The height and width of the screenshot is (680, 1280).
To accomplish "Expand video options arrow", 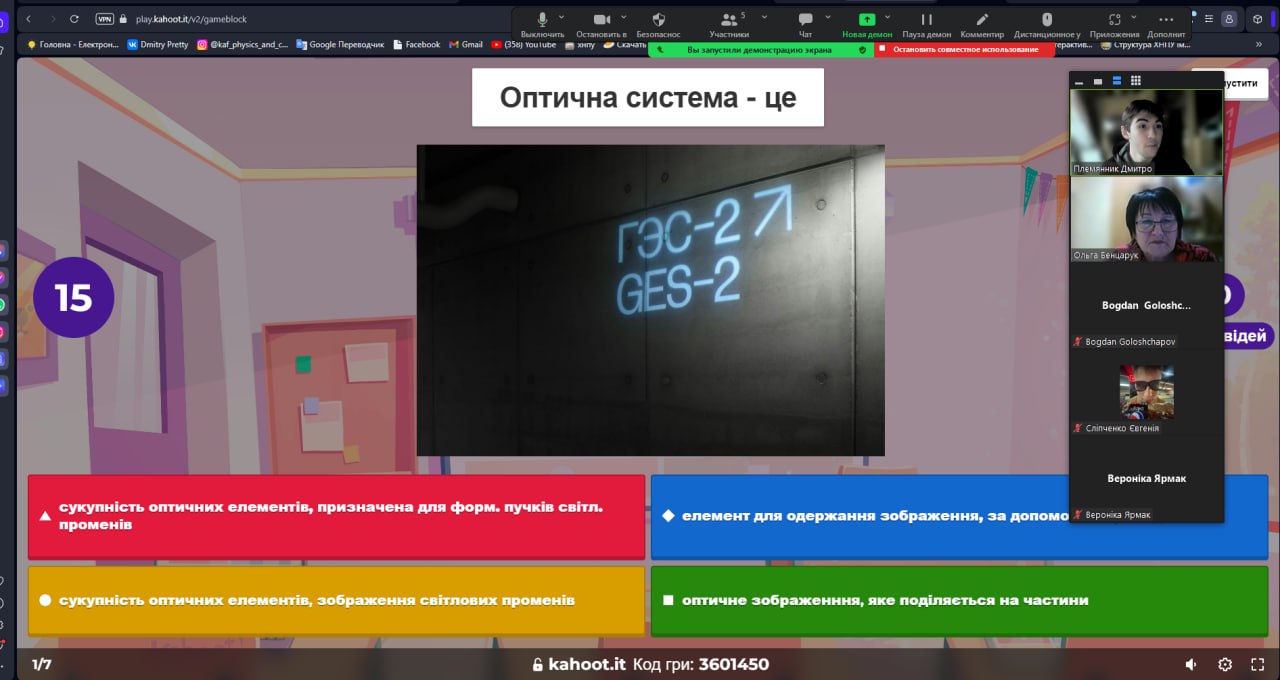I will pyautogui.click(x=623, y=17).
